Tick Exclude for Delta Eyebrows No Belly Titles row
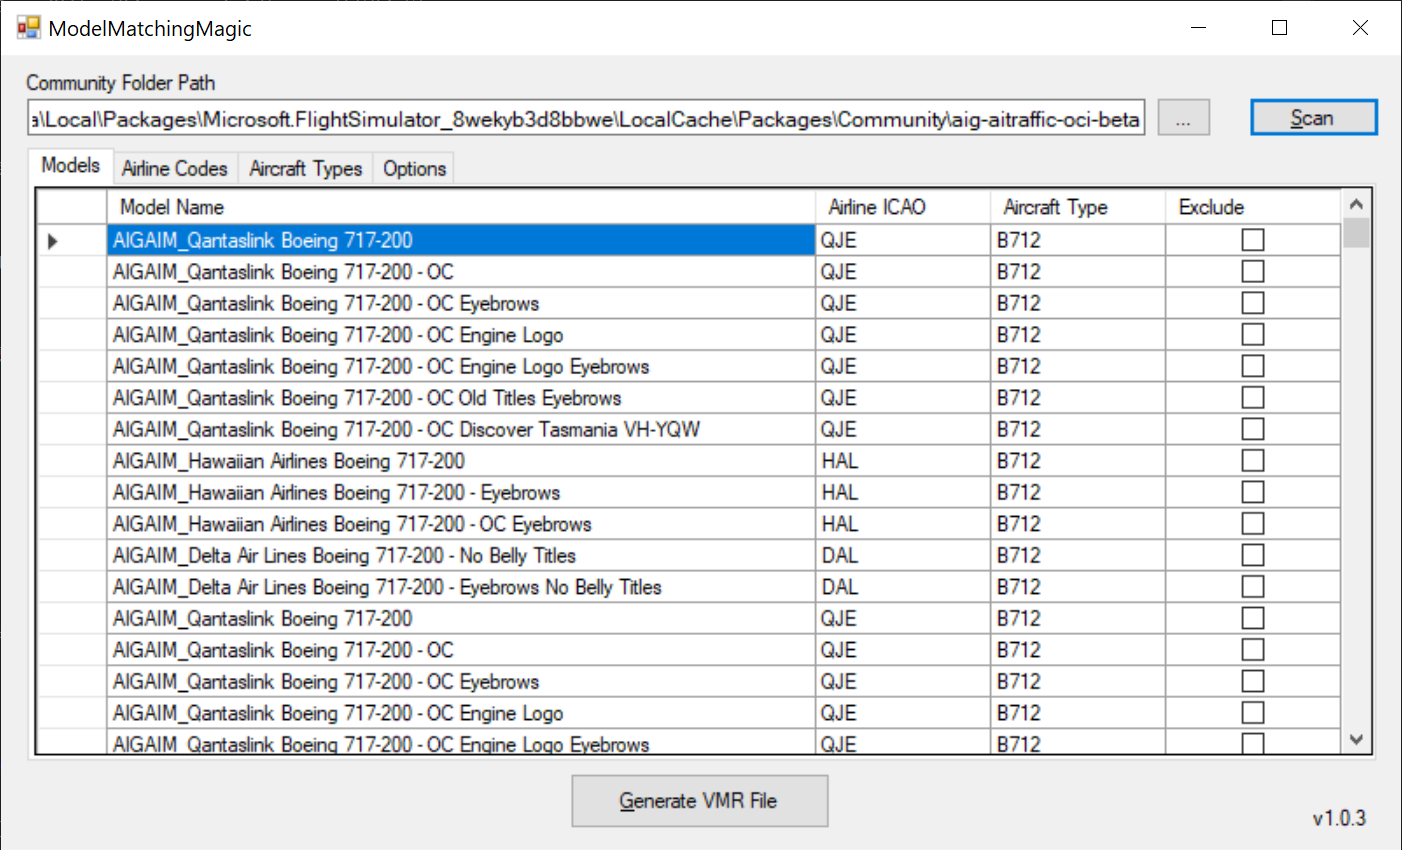Screen dimensions: 1402x850 click(1252, 587)
